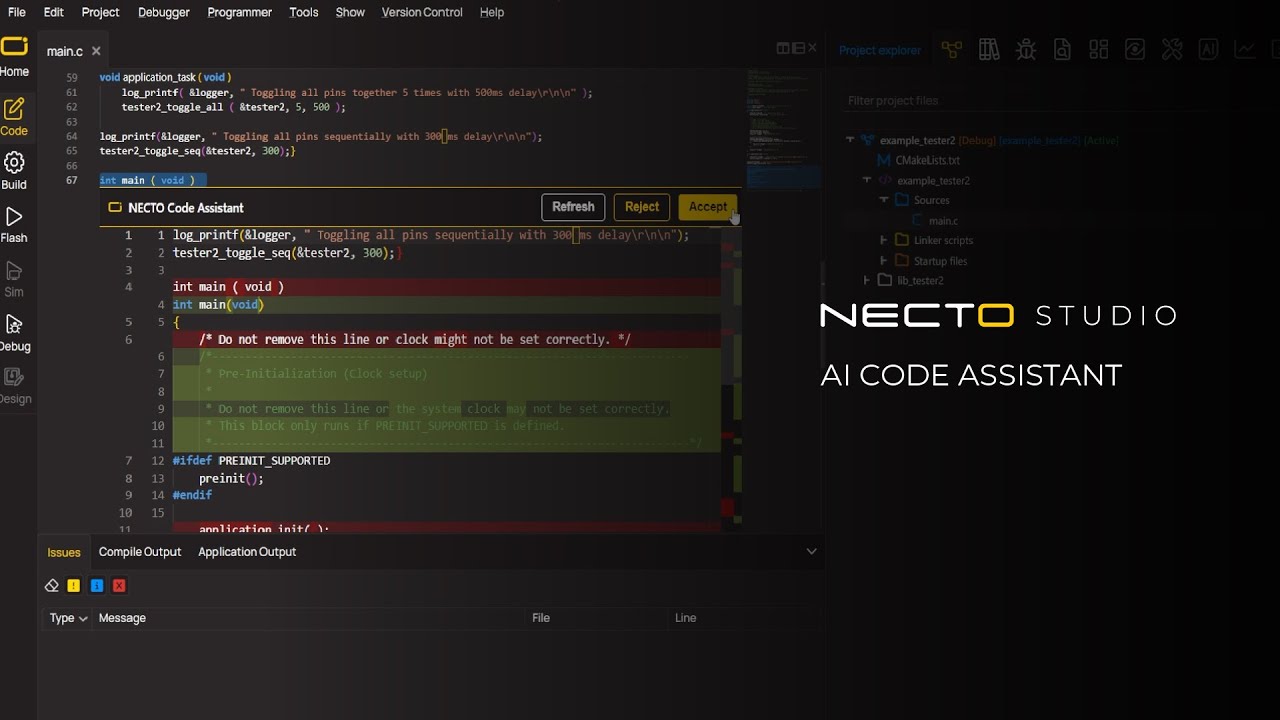Click the file search icon in toolbar

tap(1062, 50)
